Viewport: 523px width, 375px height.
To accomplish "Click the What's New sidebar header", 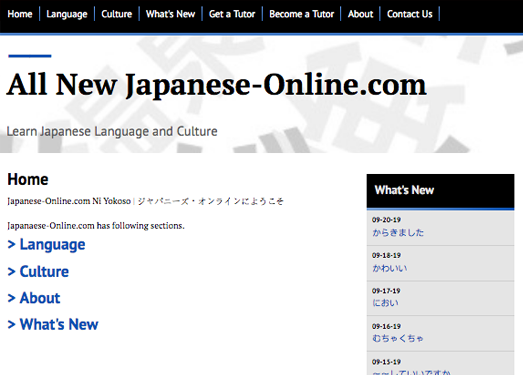I will [x=440, y=191].
